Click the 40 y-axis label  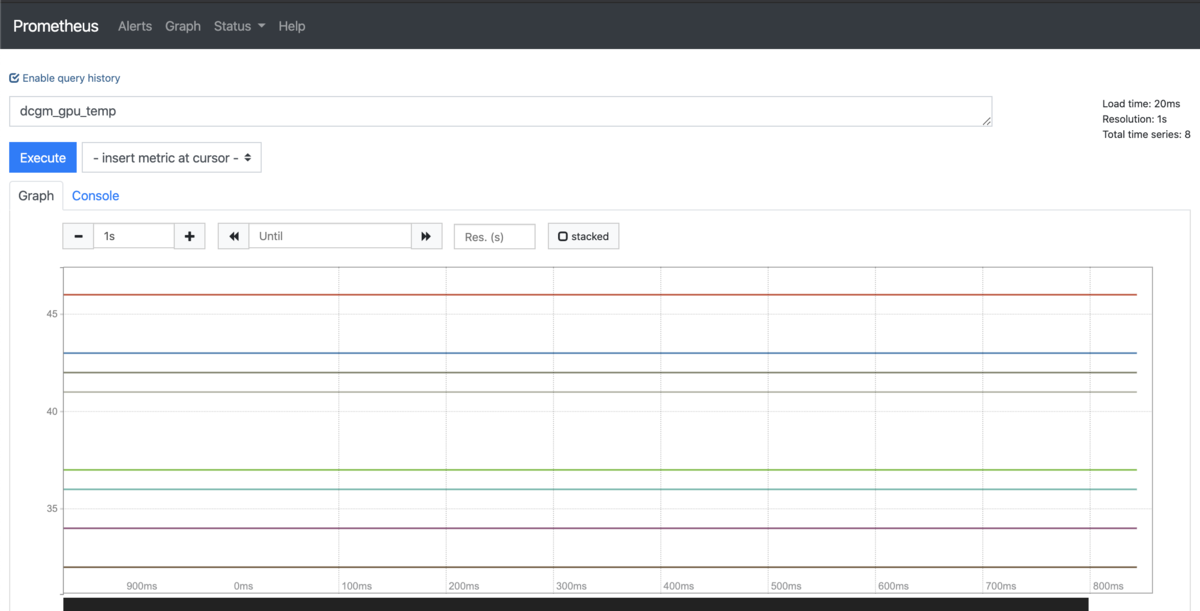pos(52,411)
